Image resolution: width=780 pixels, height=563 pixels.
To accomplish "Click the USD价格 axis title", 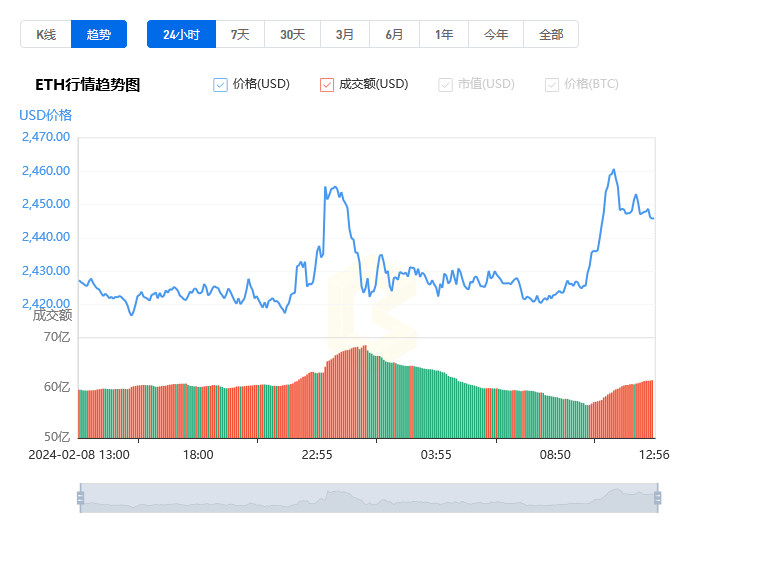I will point(46,115).
